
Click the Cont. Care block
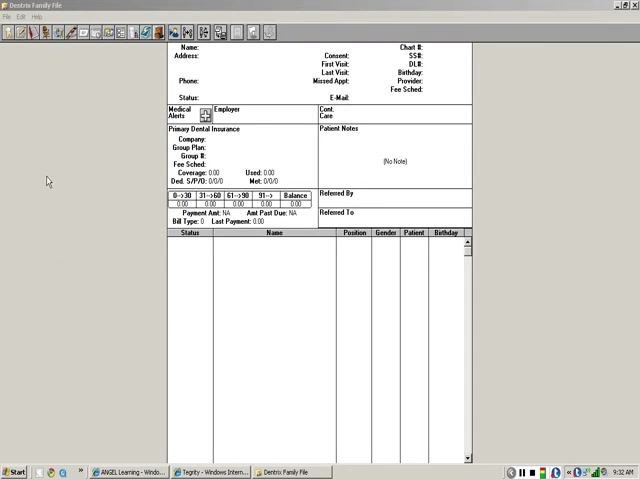point(395,114)
